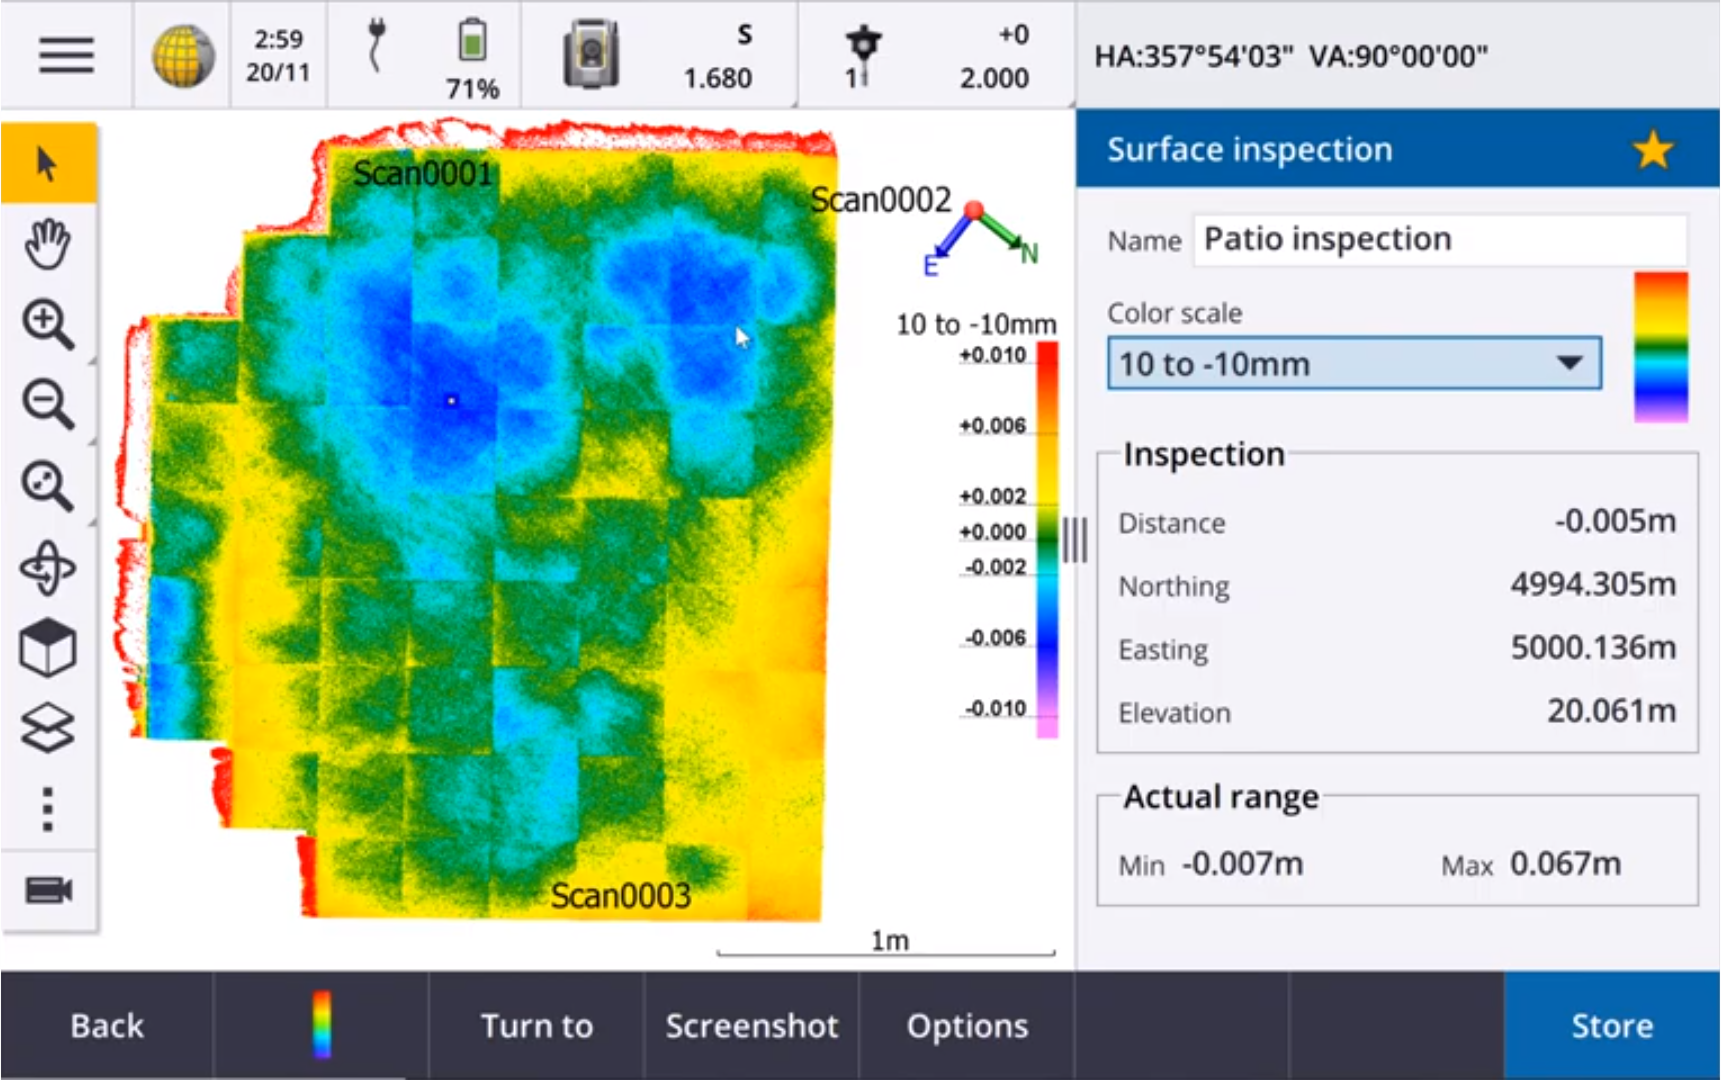Viewport: 1721px width, 1080px height.
Task: Select the arrow selection tool
Action: point(43,162)
